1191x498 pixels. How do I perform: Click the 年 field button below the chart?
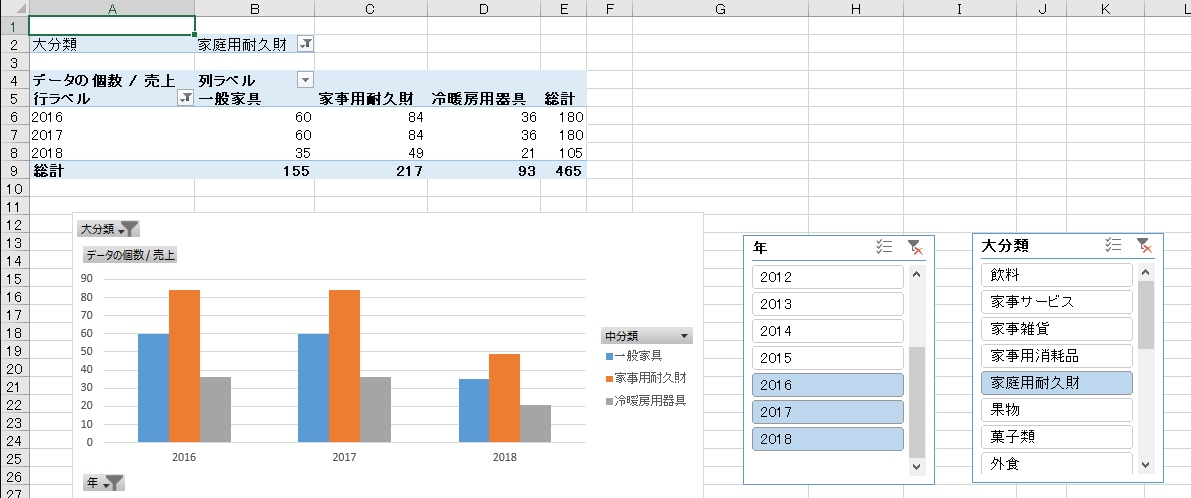coord(103,483)
